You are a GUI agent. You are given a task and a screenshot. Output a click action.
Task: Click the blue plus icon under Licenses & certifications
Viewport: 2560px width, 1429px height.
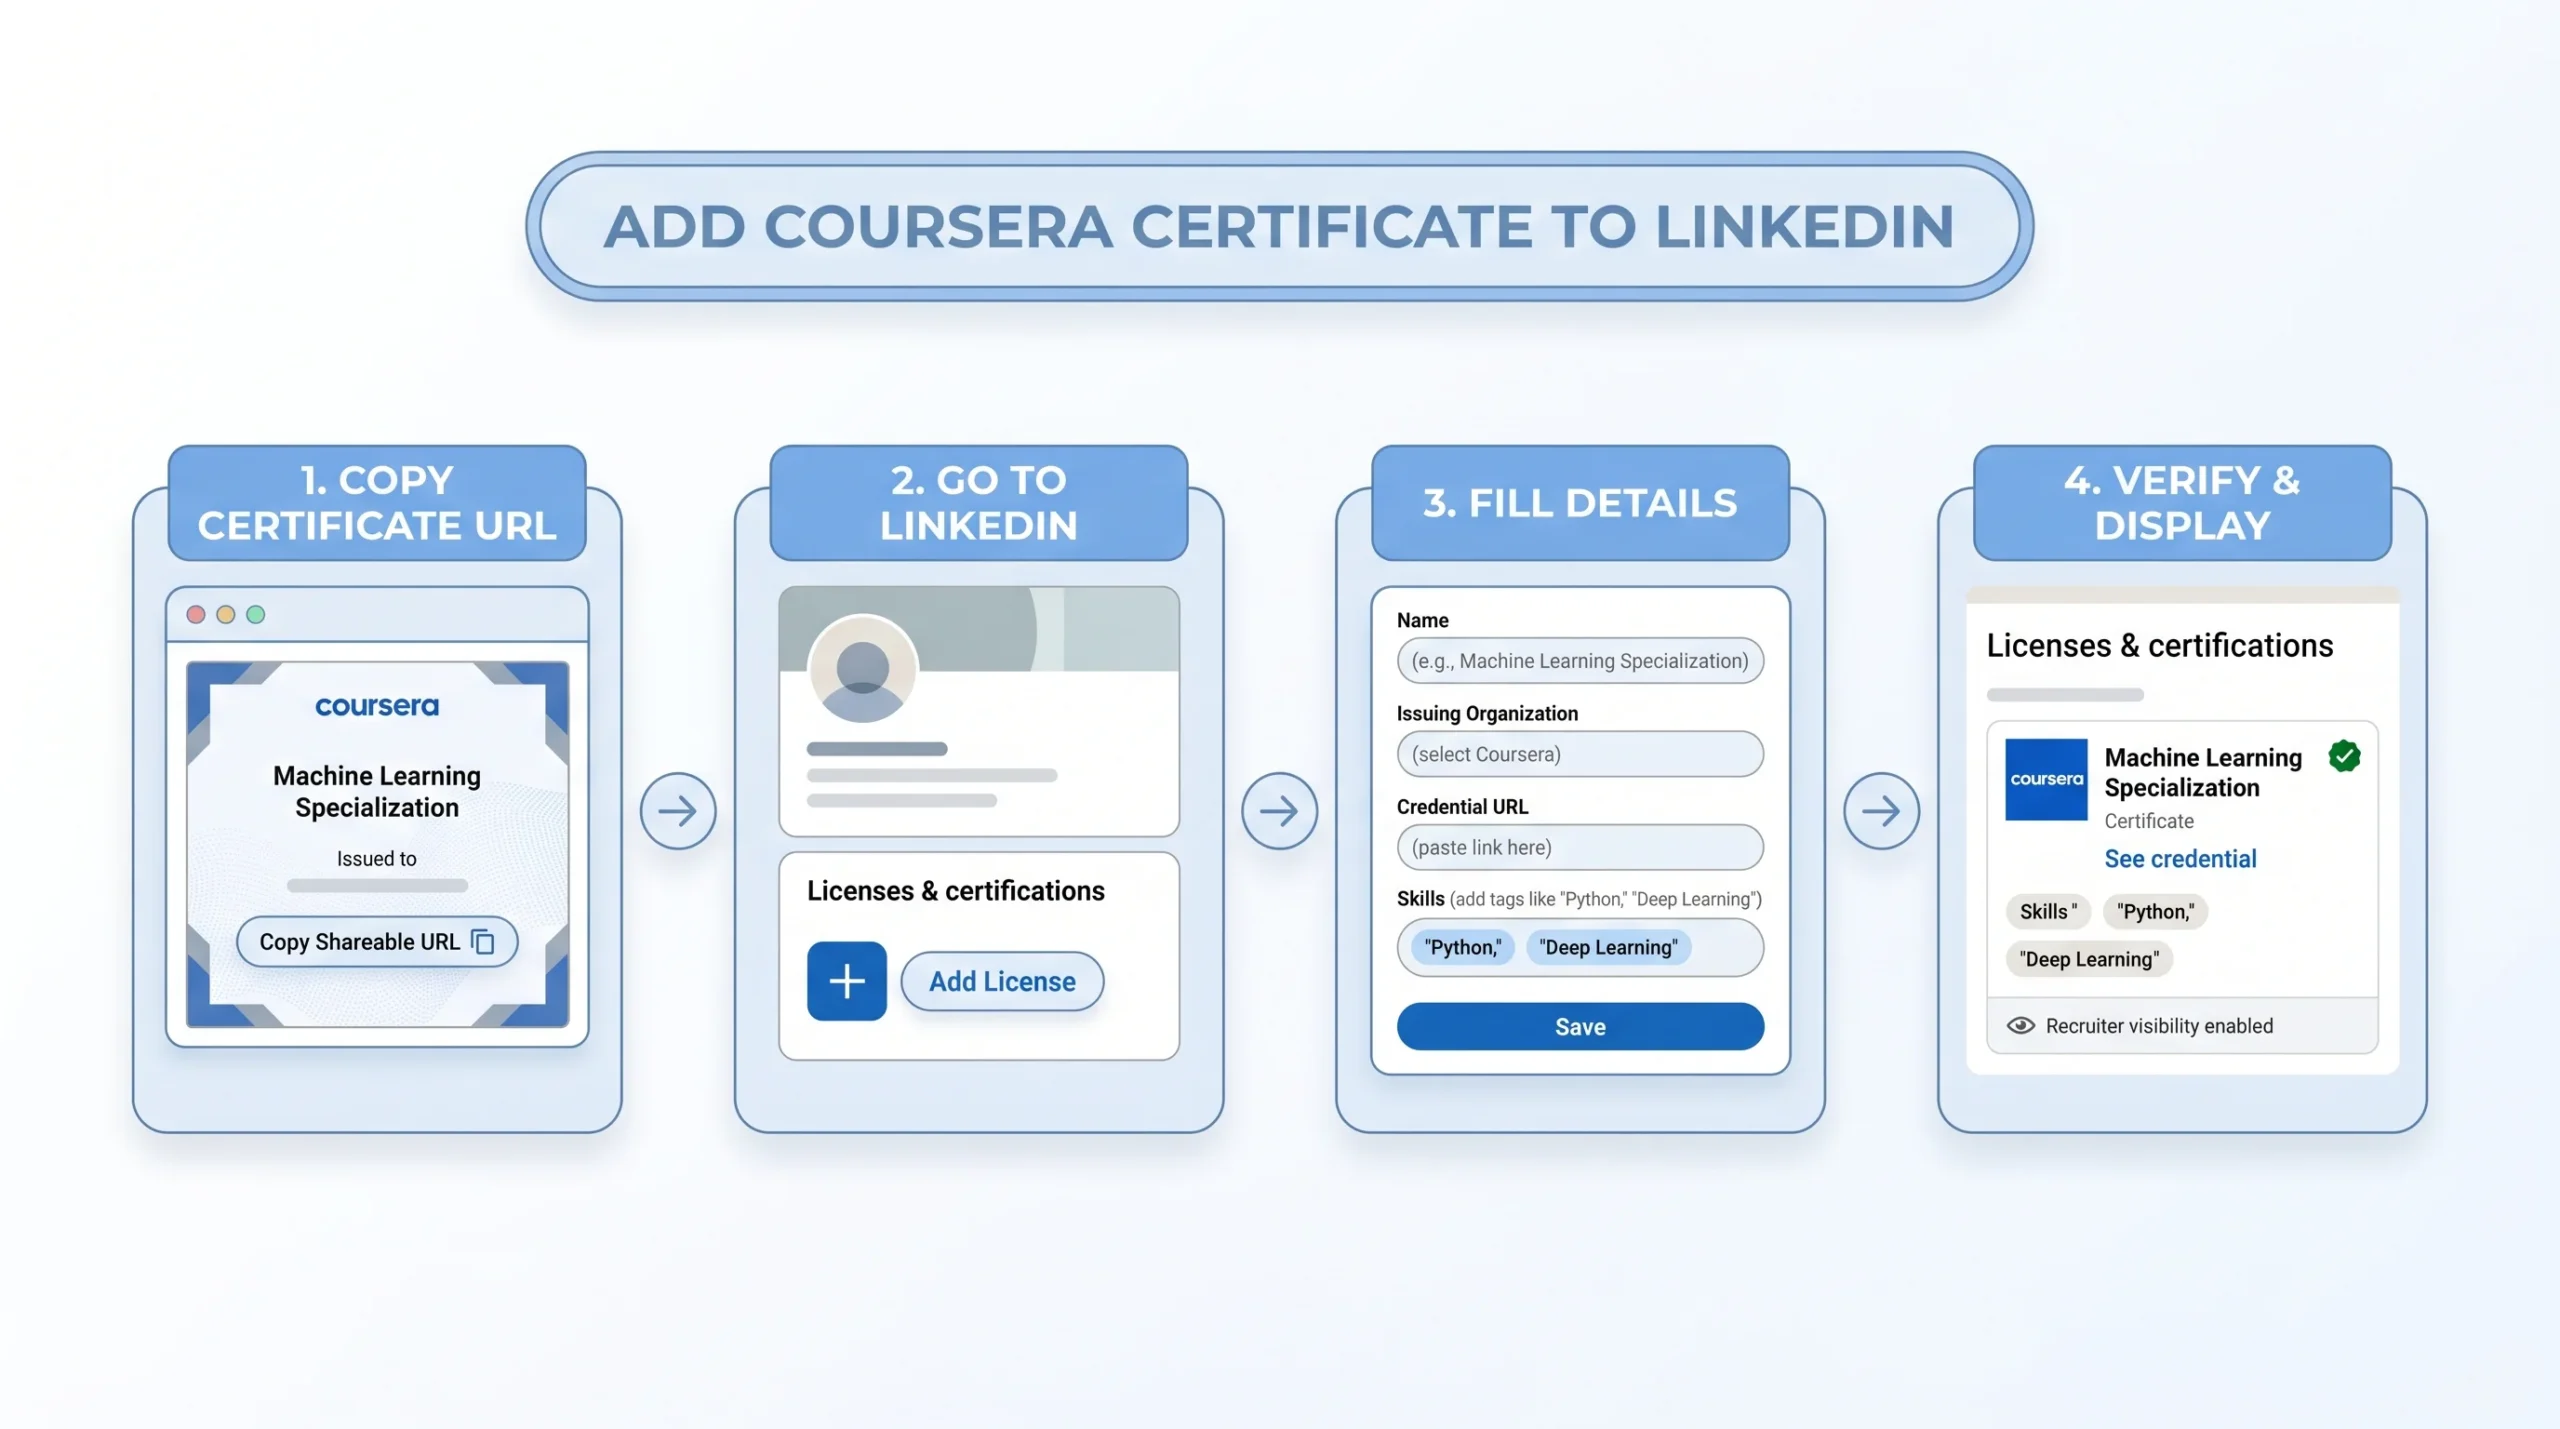point(847,981)
